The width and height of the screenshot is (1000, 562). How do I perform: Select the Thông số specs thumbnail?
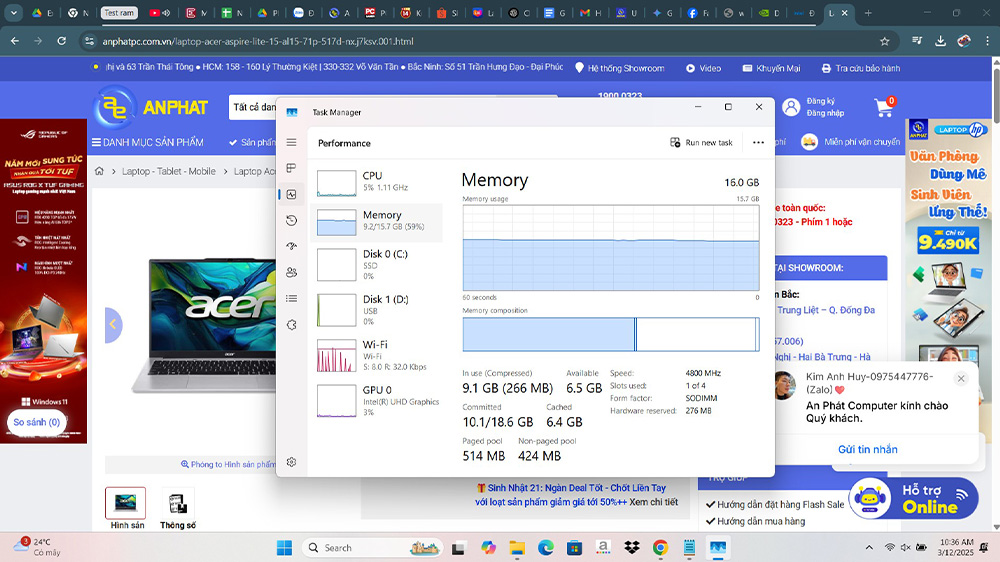177,503
